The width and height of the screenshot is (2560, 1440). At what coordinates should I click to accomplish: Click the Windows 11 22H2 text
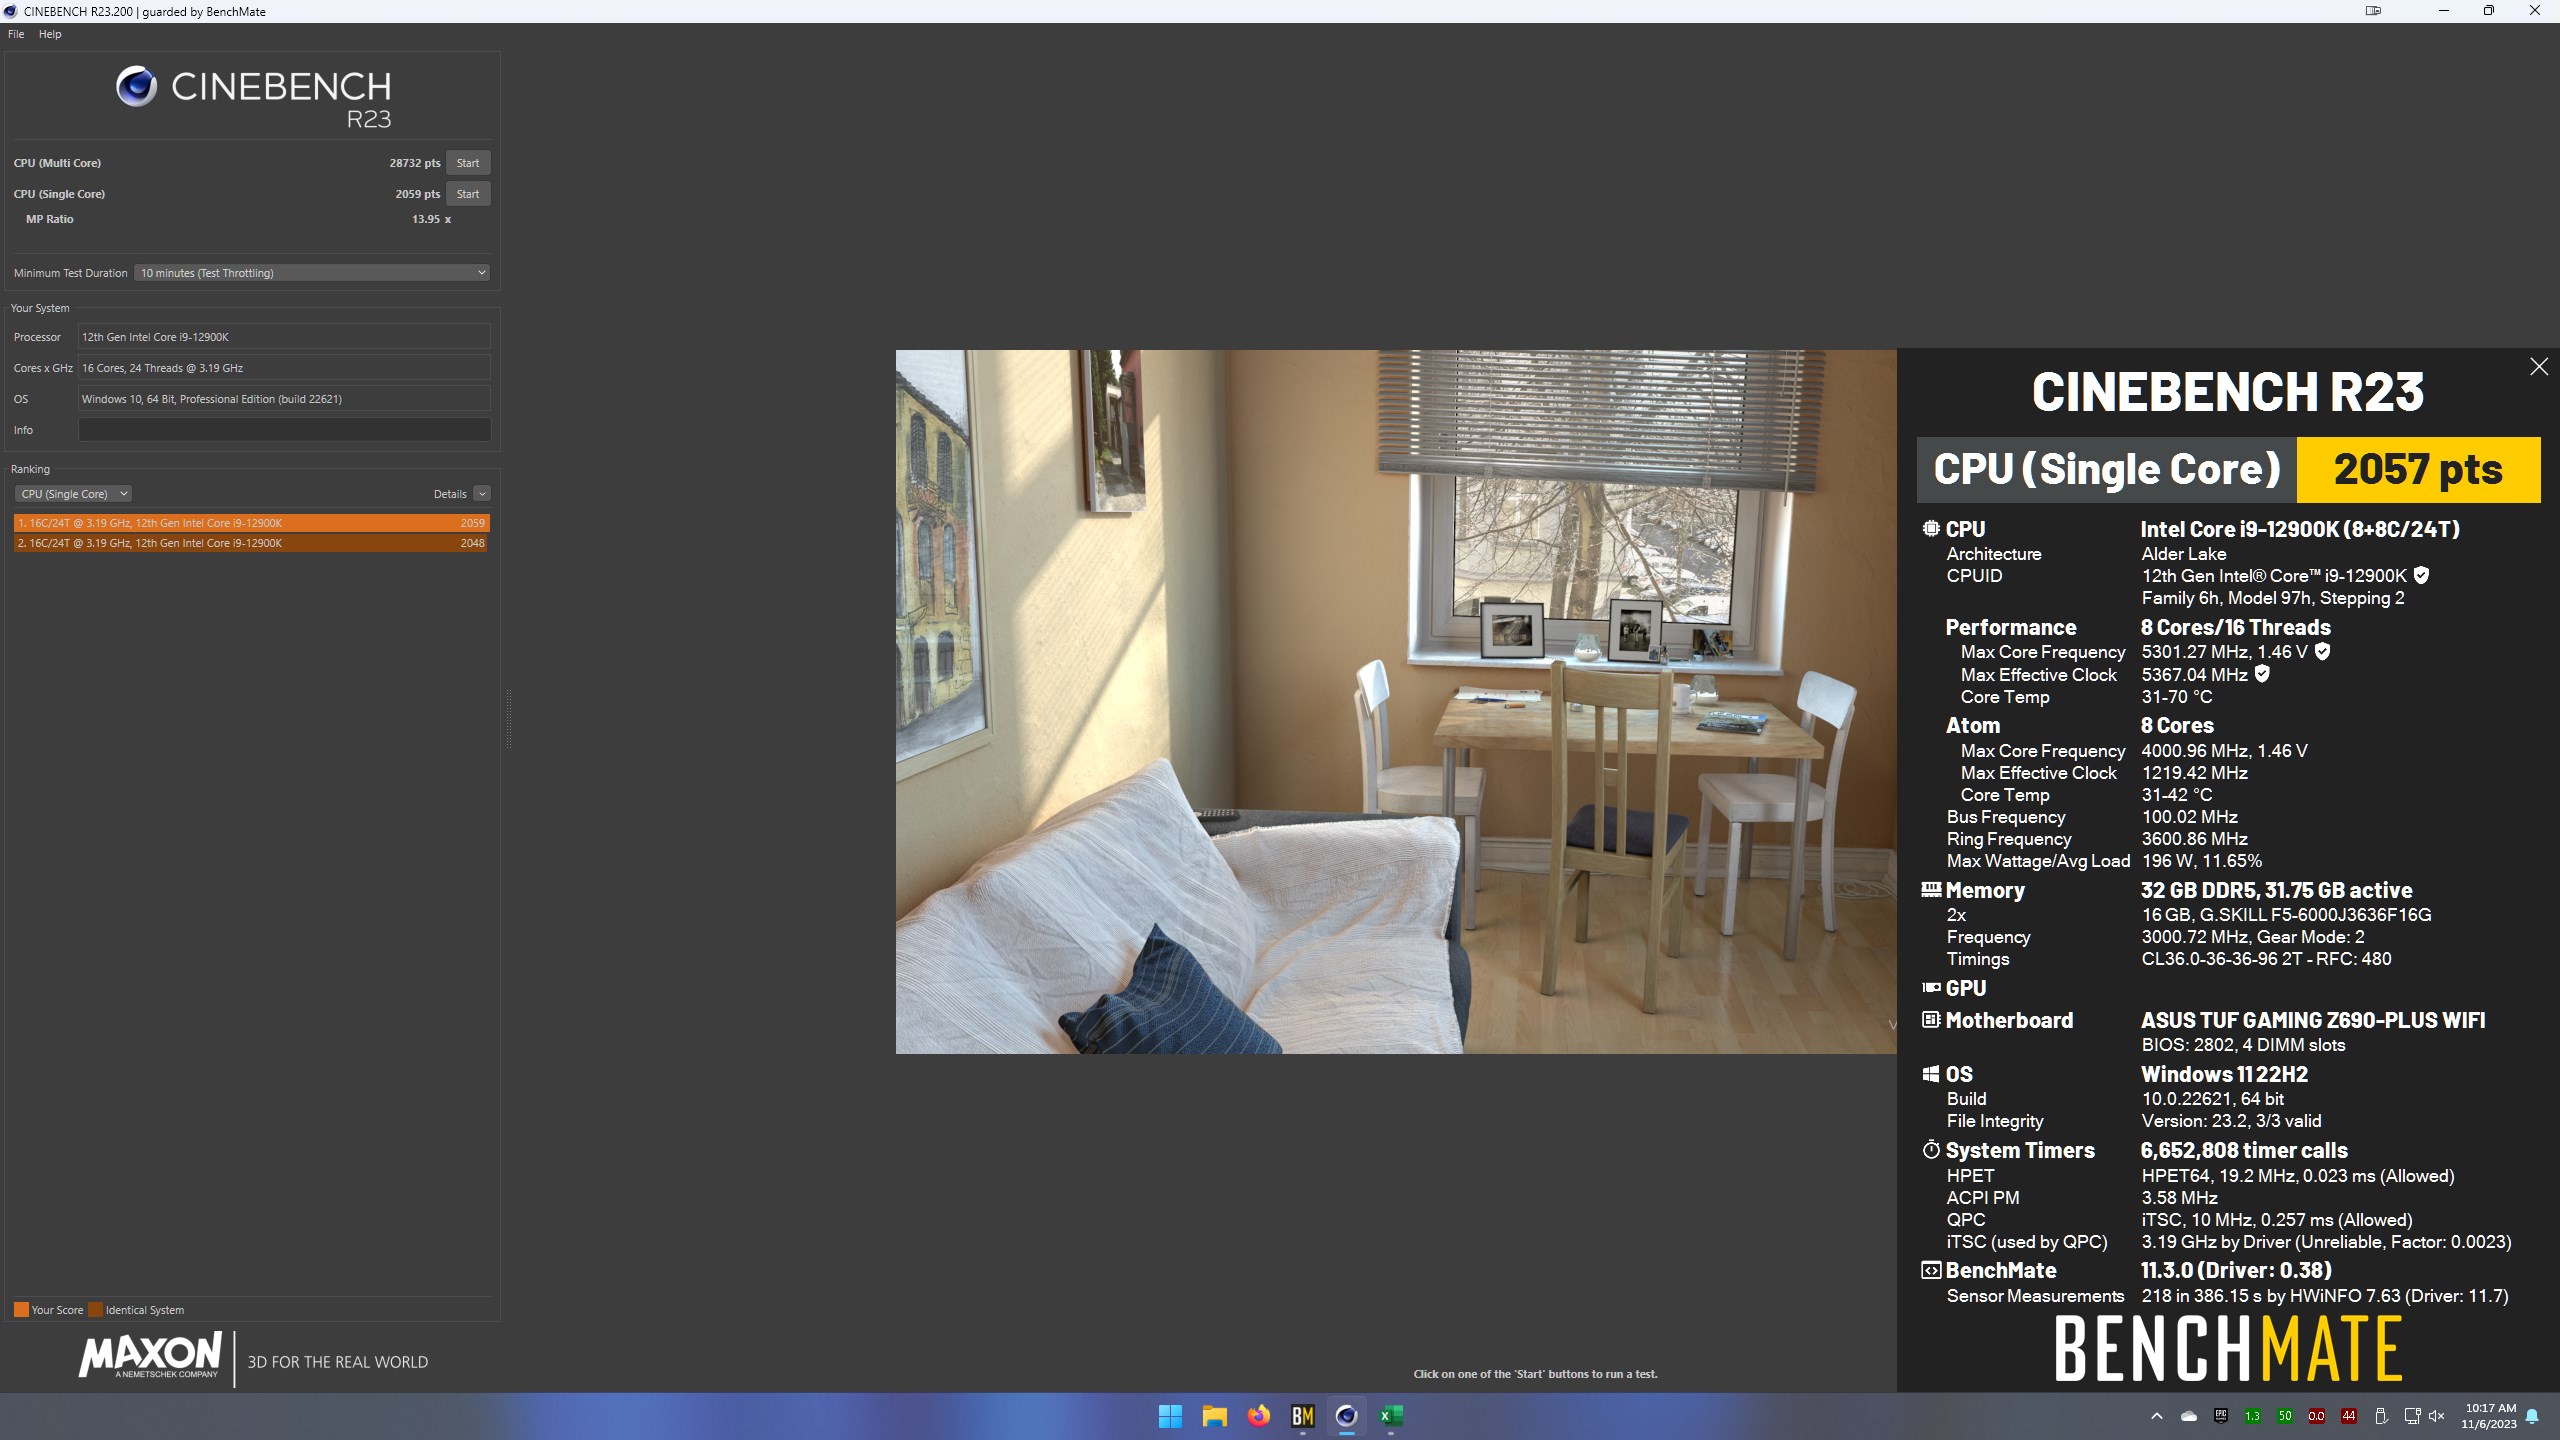[2224, 1074]
